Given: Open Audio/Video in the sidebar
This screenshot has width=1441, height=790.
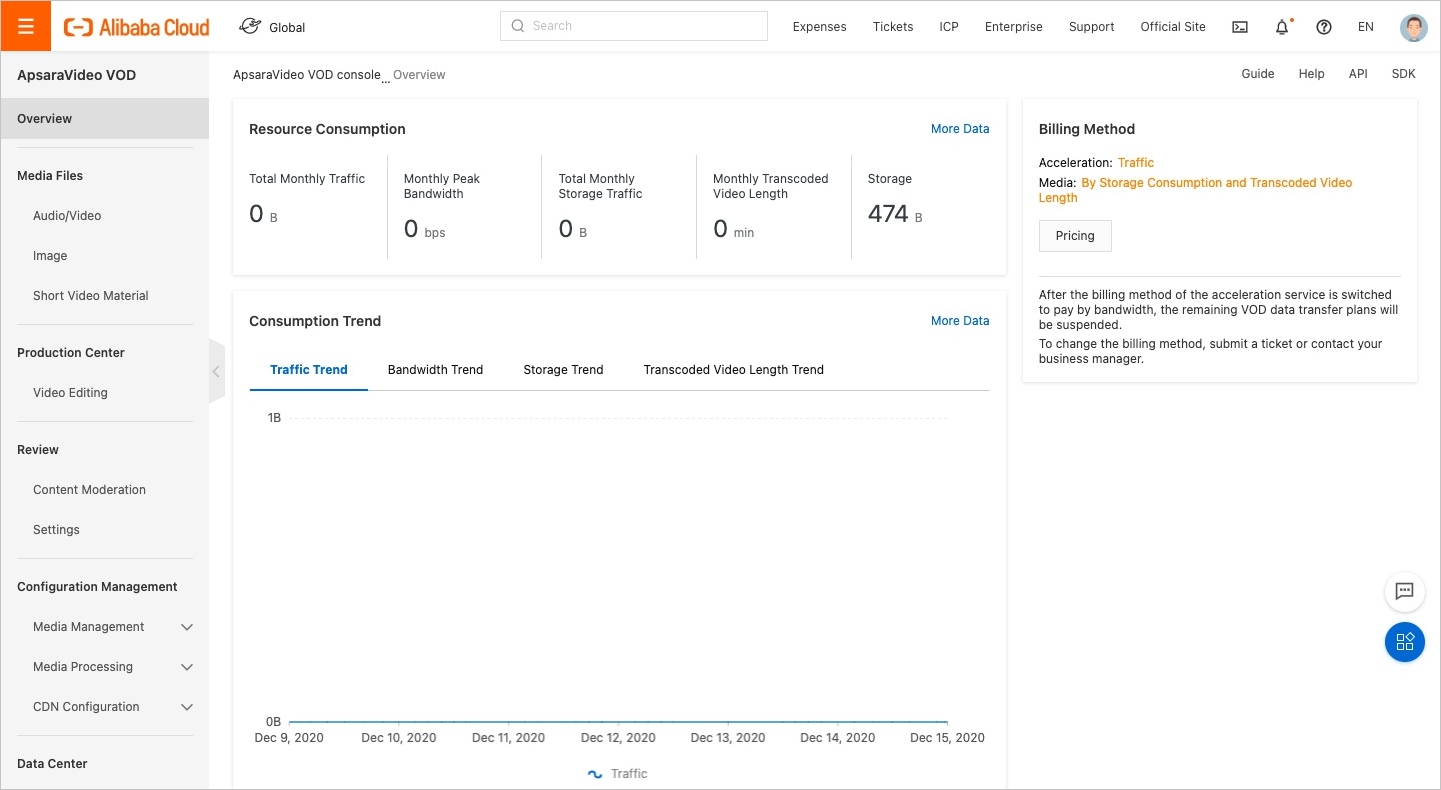Looking at the screenshot, I should point(67,216).
